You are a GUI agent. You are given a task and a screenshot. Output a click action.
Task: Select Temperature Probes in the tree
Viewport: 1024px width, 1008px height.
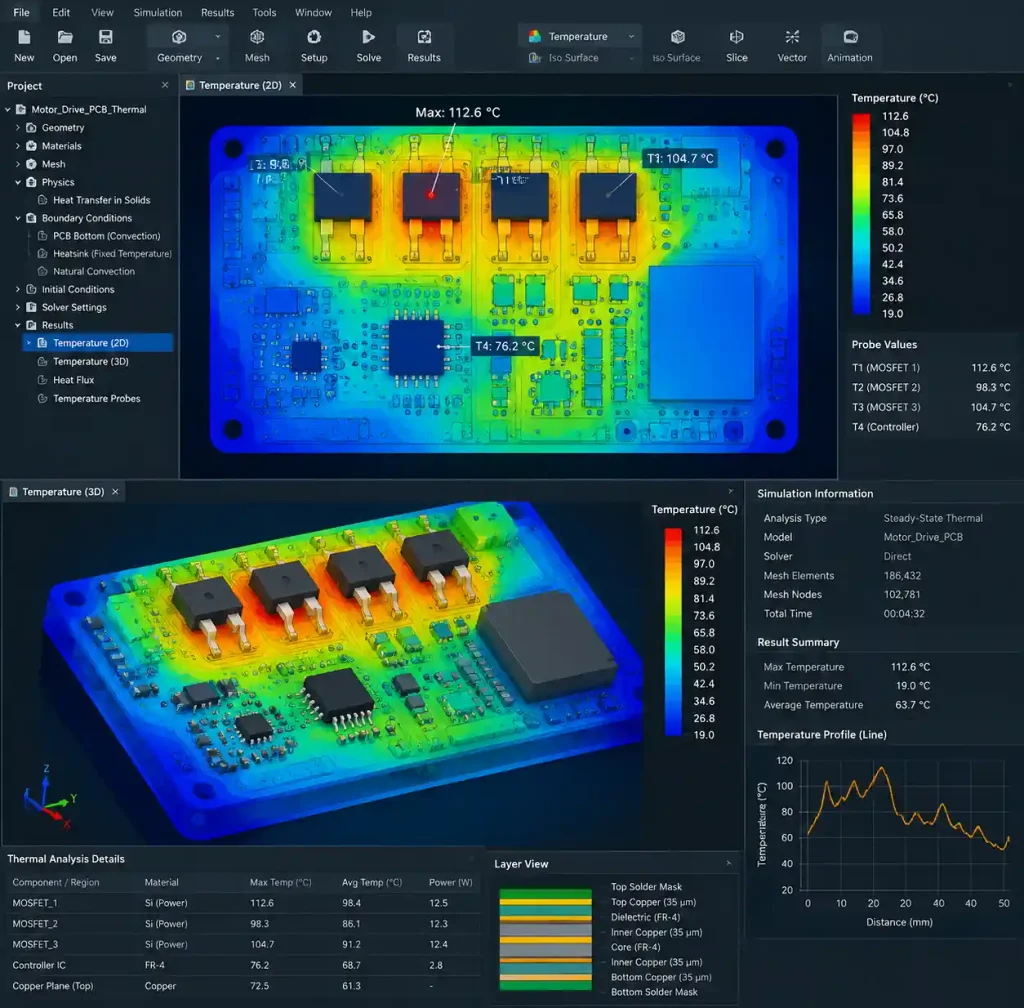point(97,399)
